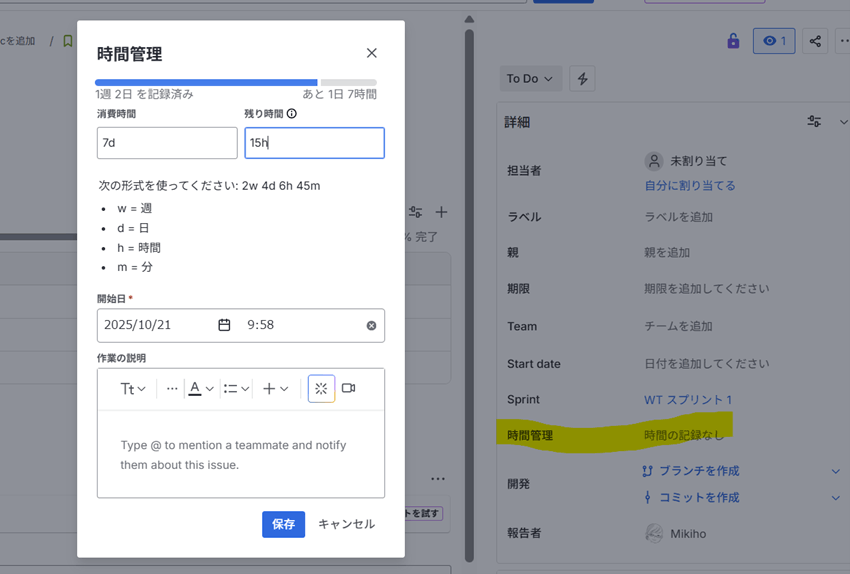Expand the chevron beside コミットを作成

(x=836, y=498)
